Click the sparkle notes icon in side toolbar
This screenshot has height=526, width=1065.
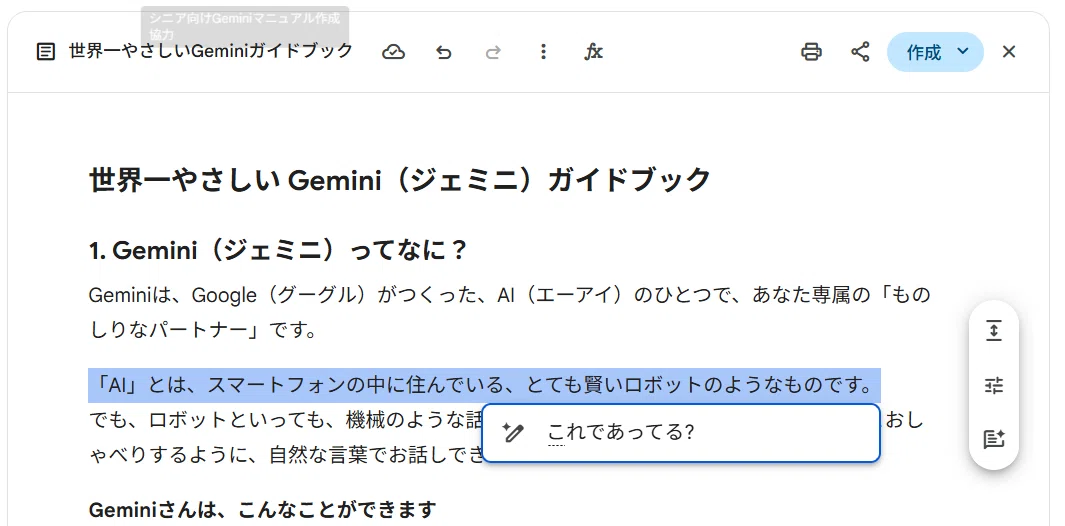coord(994,439)
